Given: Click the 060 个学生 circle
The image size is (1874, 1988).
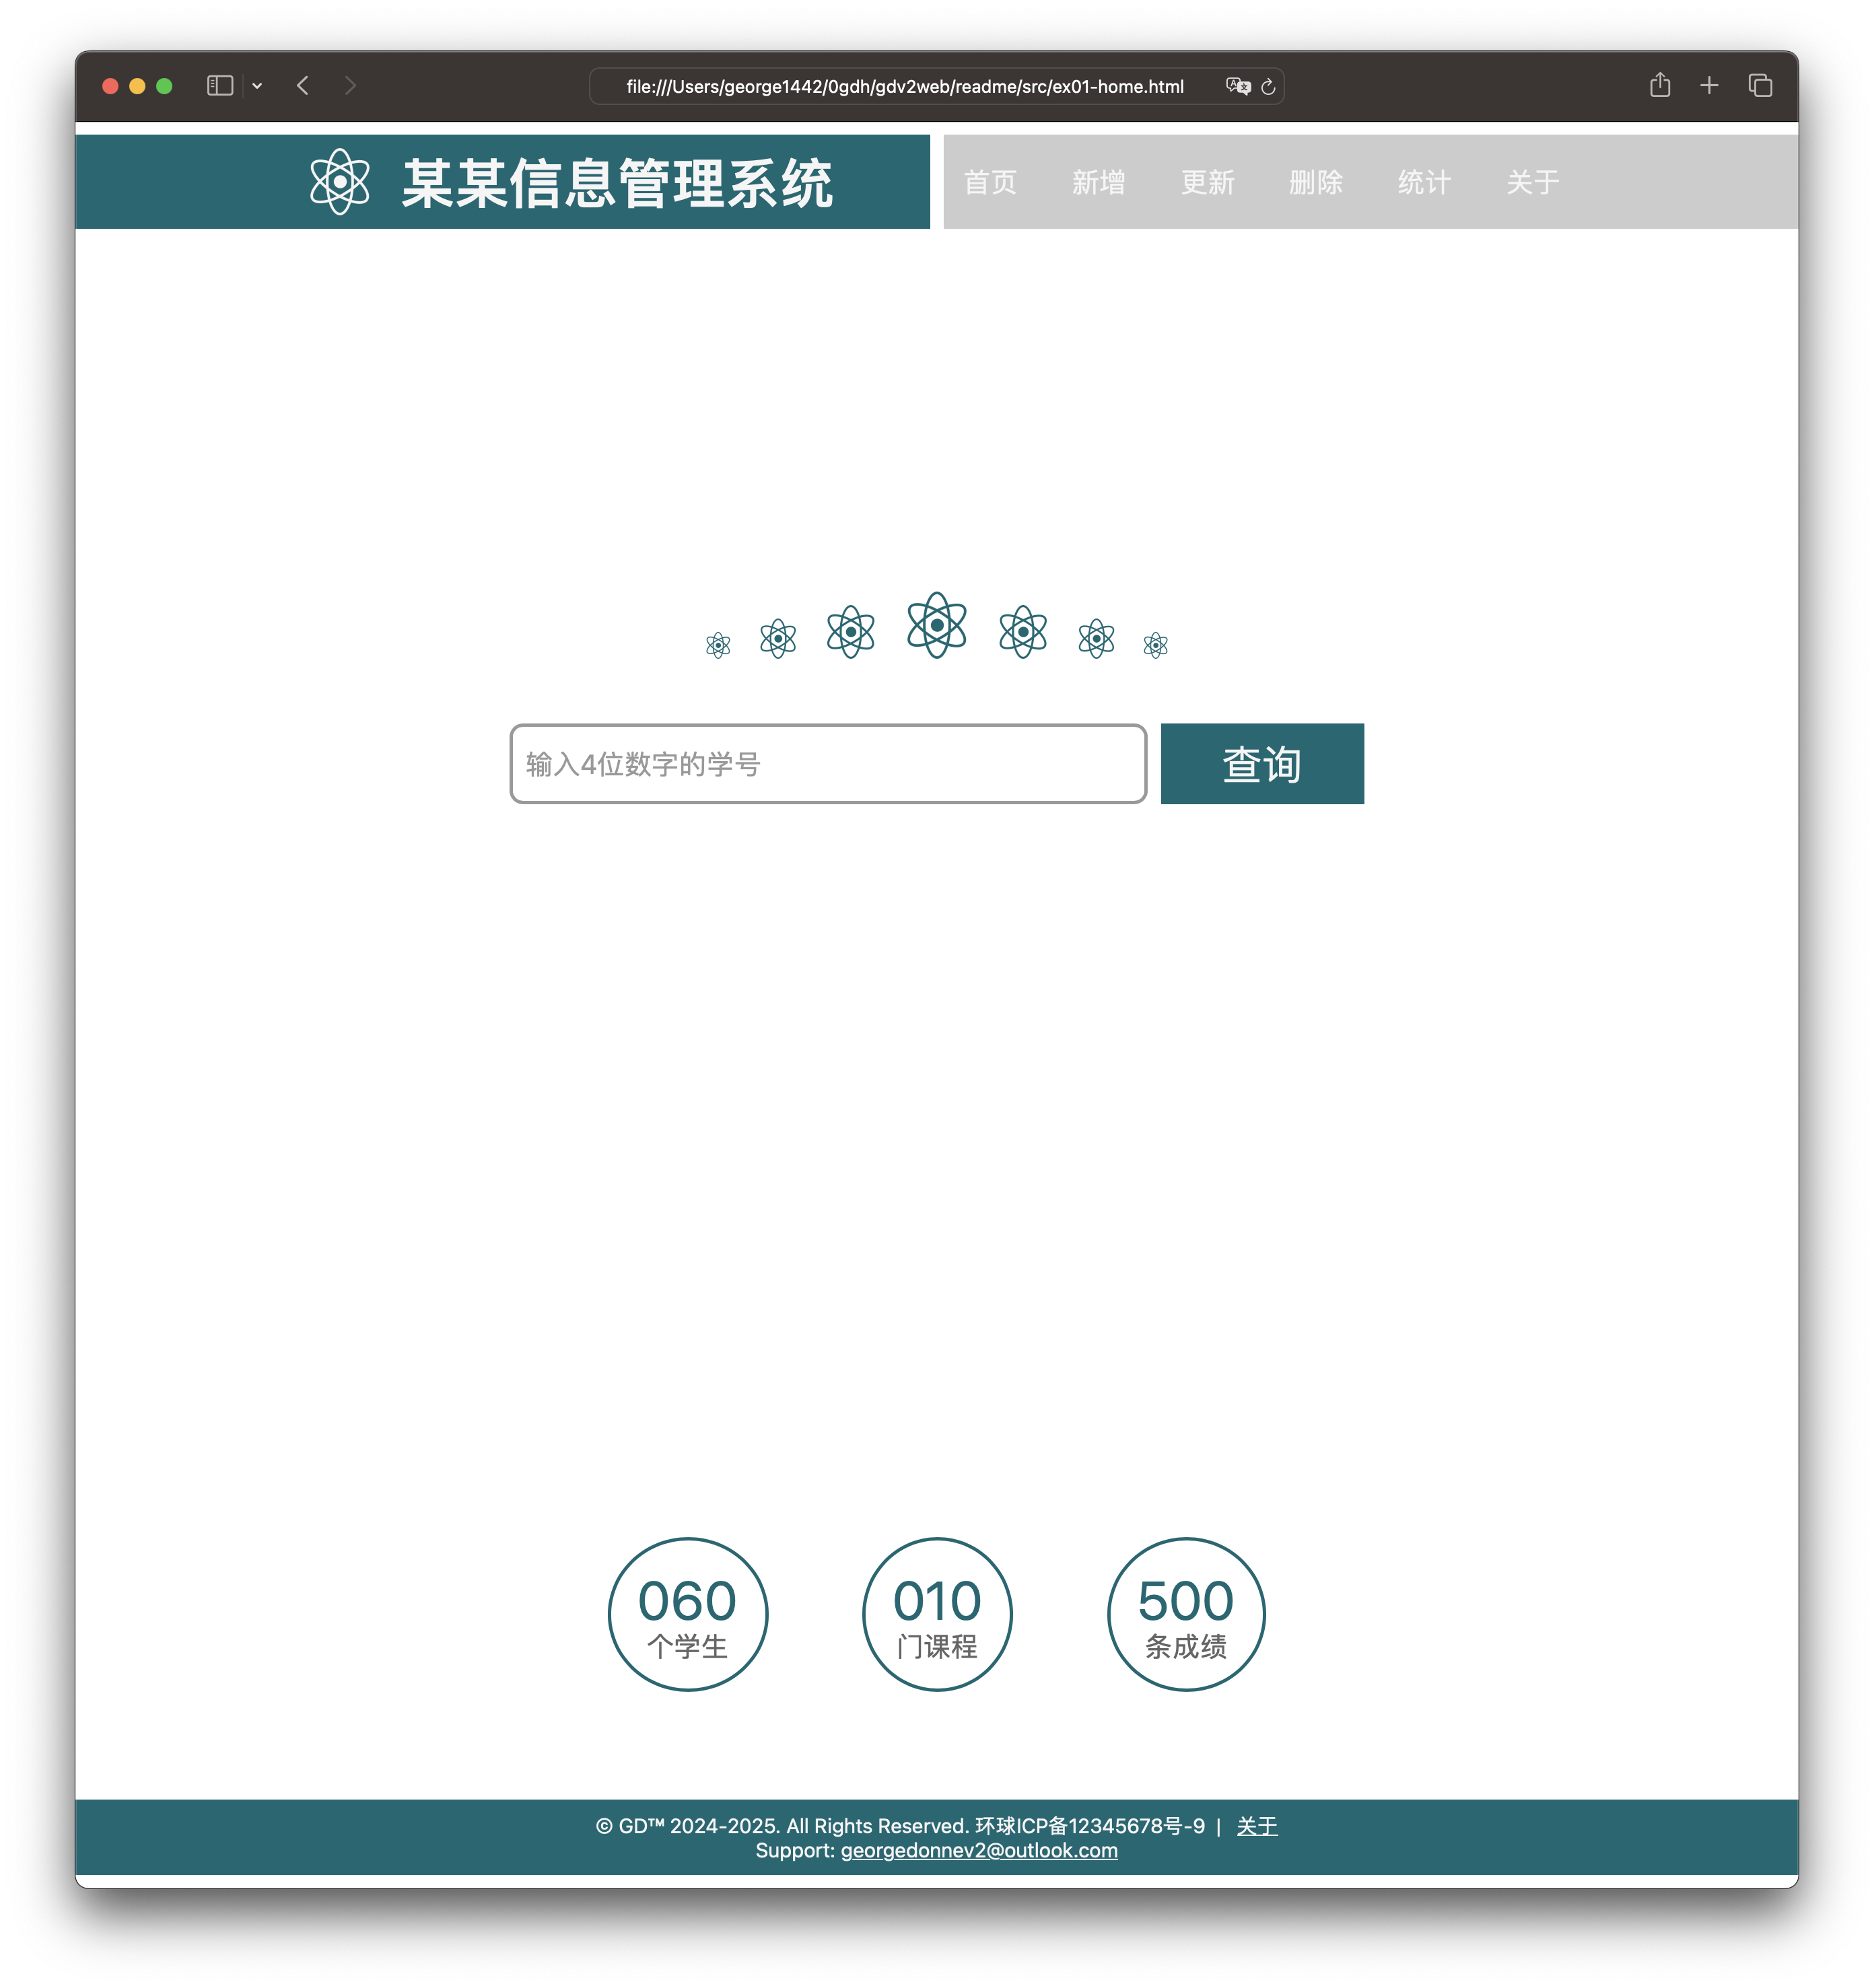Looking at the screenshot, I should [x=687, y=1614].
